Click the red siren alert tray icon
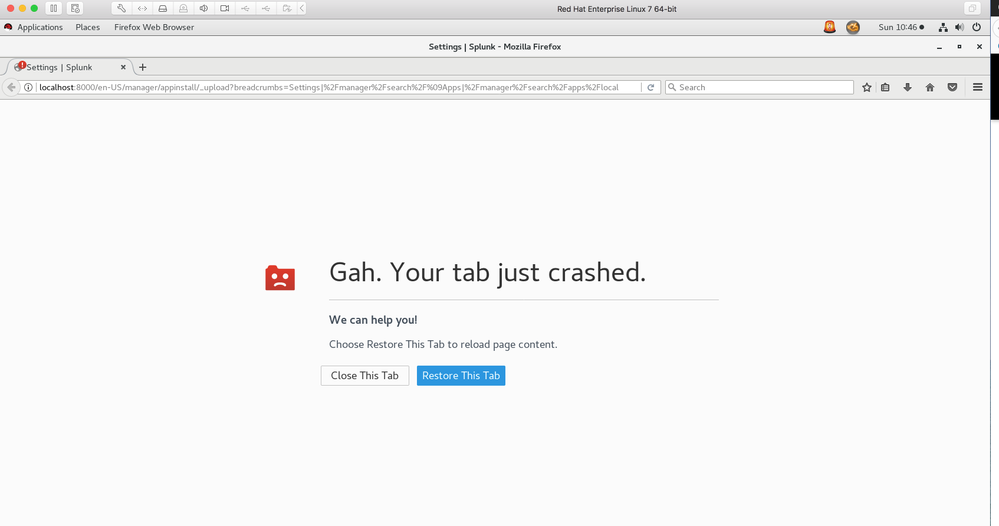 pos(830,27)
